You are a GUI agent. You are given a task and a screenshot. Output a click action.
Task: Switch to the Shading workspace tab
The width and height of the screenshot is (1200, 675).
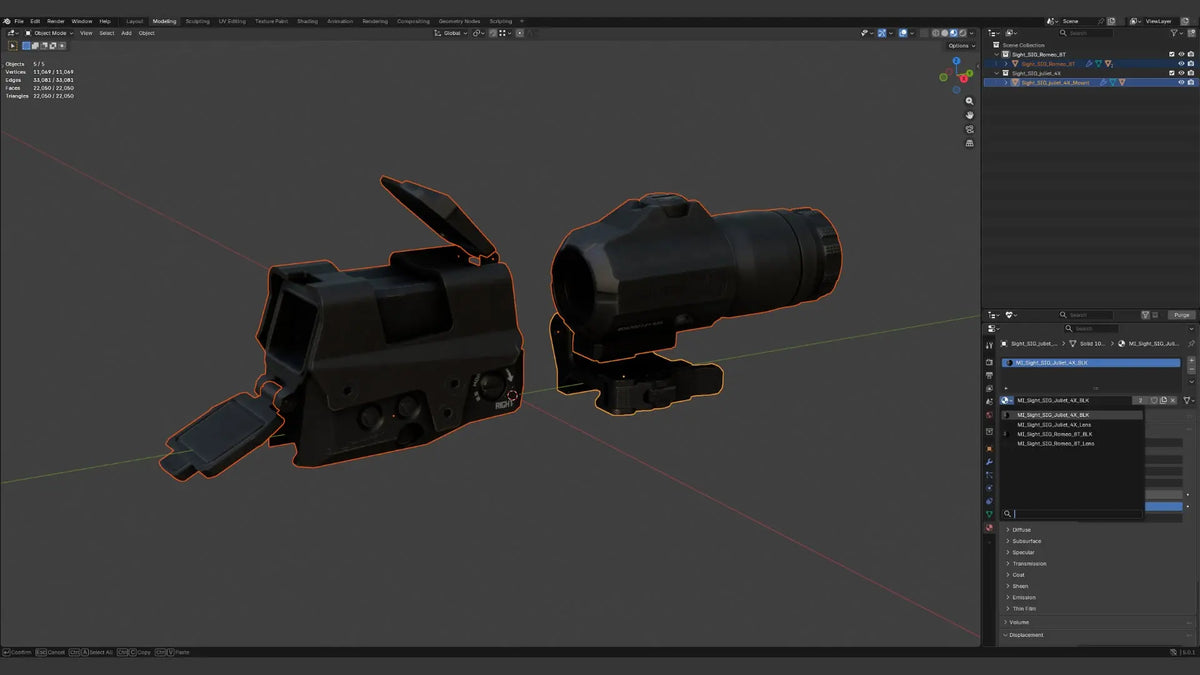point(307,21)
